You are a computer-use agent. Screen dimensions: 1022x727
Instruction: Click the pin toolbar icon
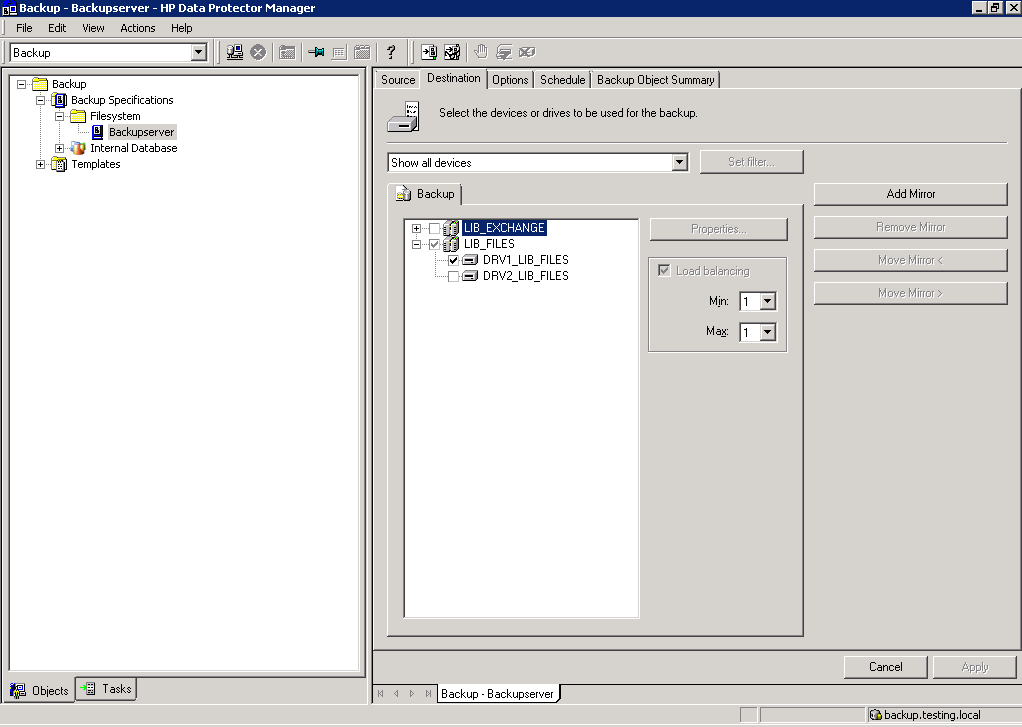[x=316, y=52]
